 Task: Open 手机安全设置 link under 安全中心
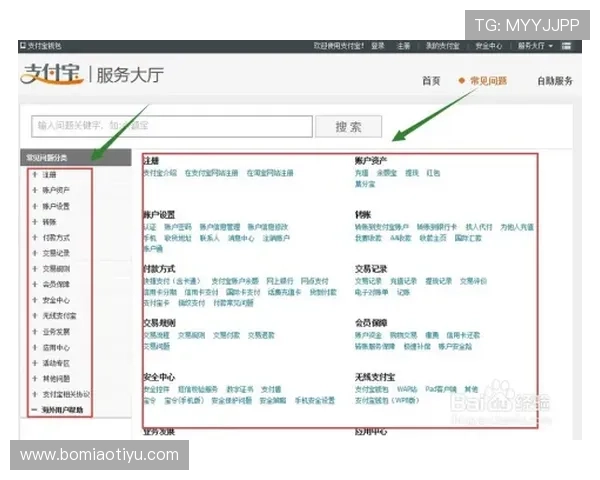click(x=315, y=400)
